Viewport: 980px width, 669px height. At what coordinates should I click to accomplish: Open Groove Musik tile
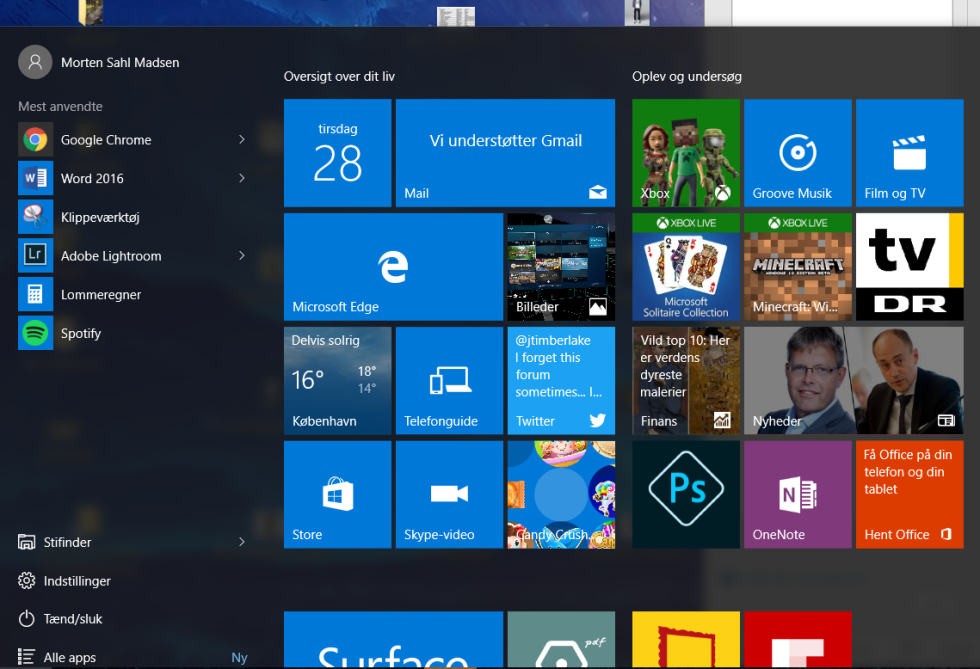(x=797, y=152)
